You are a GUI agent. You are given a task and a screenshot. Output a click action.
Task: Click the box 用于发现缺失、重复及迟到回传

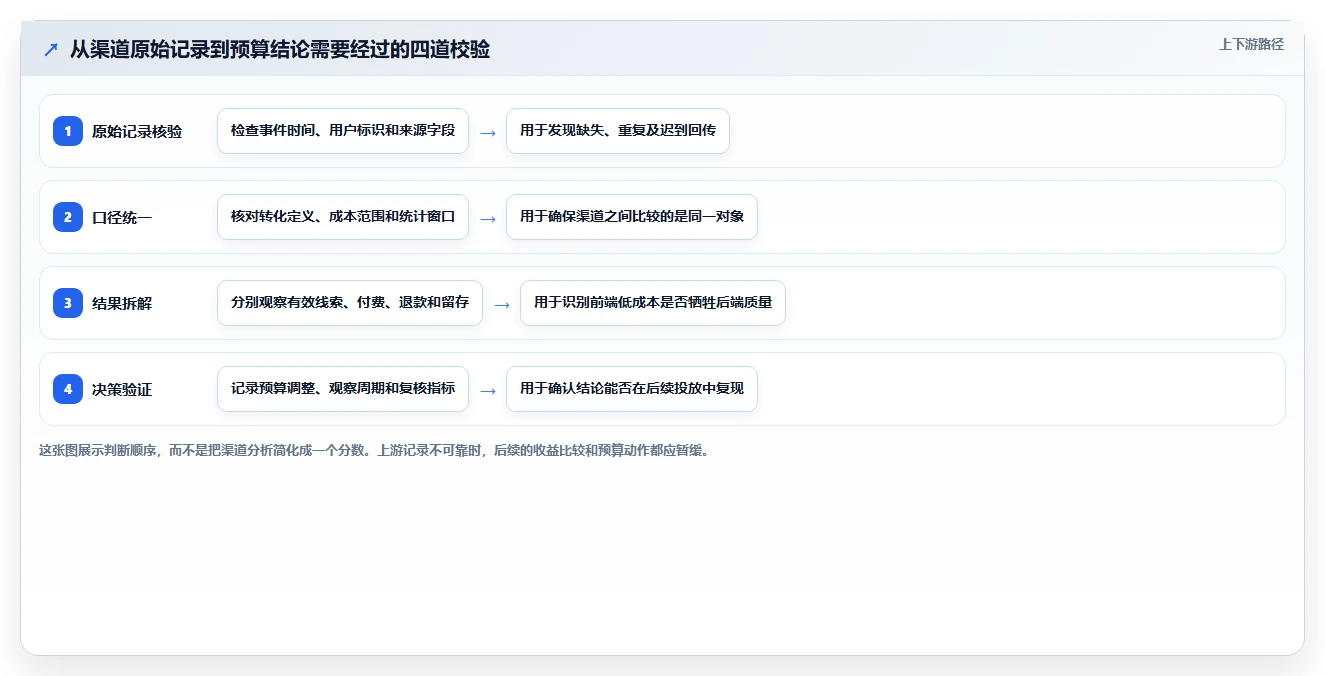(x=618, y=131)
